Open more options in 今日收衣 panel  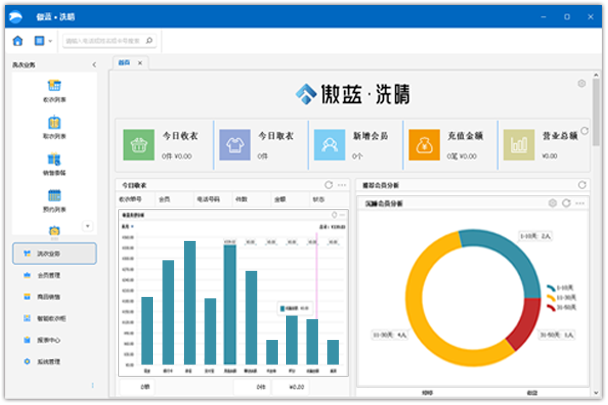coord(342,185)
